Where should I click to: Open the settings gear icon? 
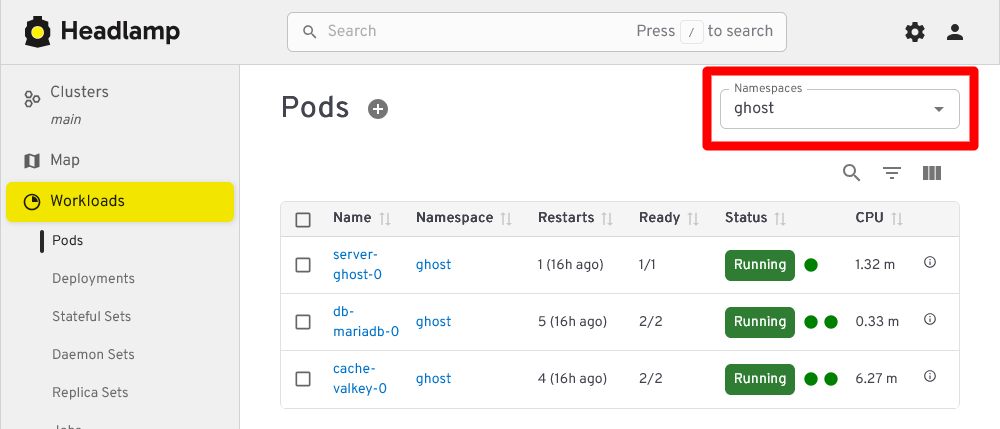[x=915, y=32]
